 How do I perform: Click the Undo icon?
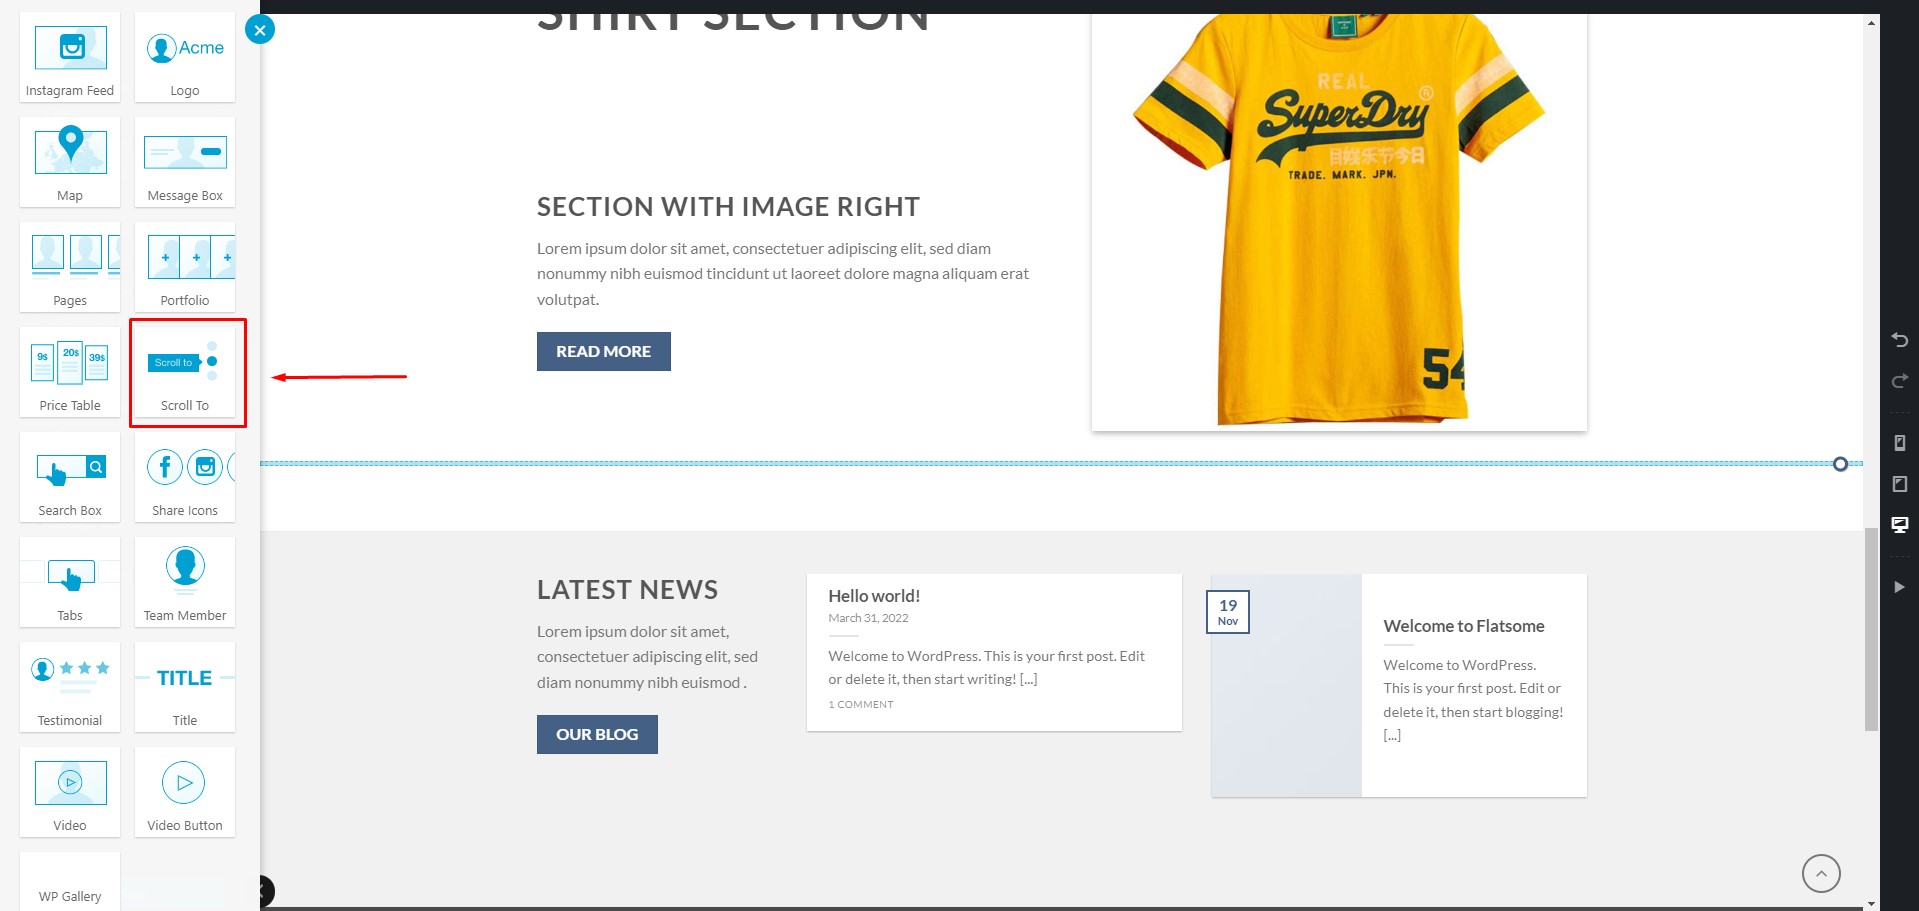pyautogui.click(x=1900, y=340)
